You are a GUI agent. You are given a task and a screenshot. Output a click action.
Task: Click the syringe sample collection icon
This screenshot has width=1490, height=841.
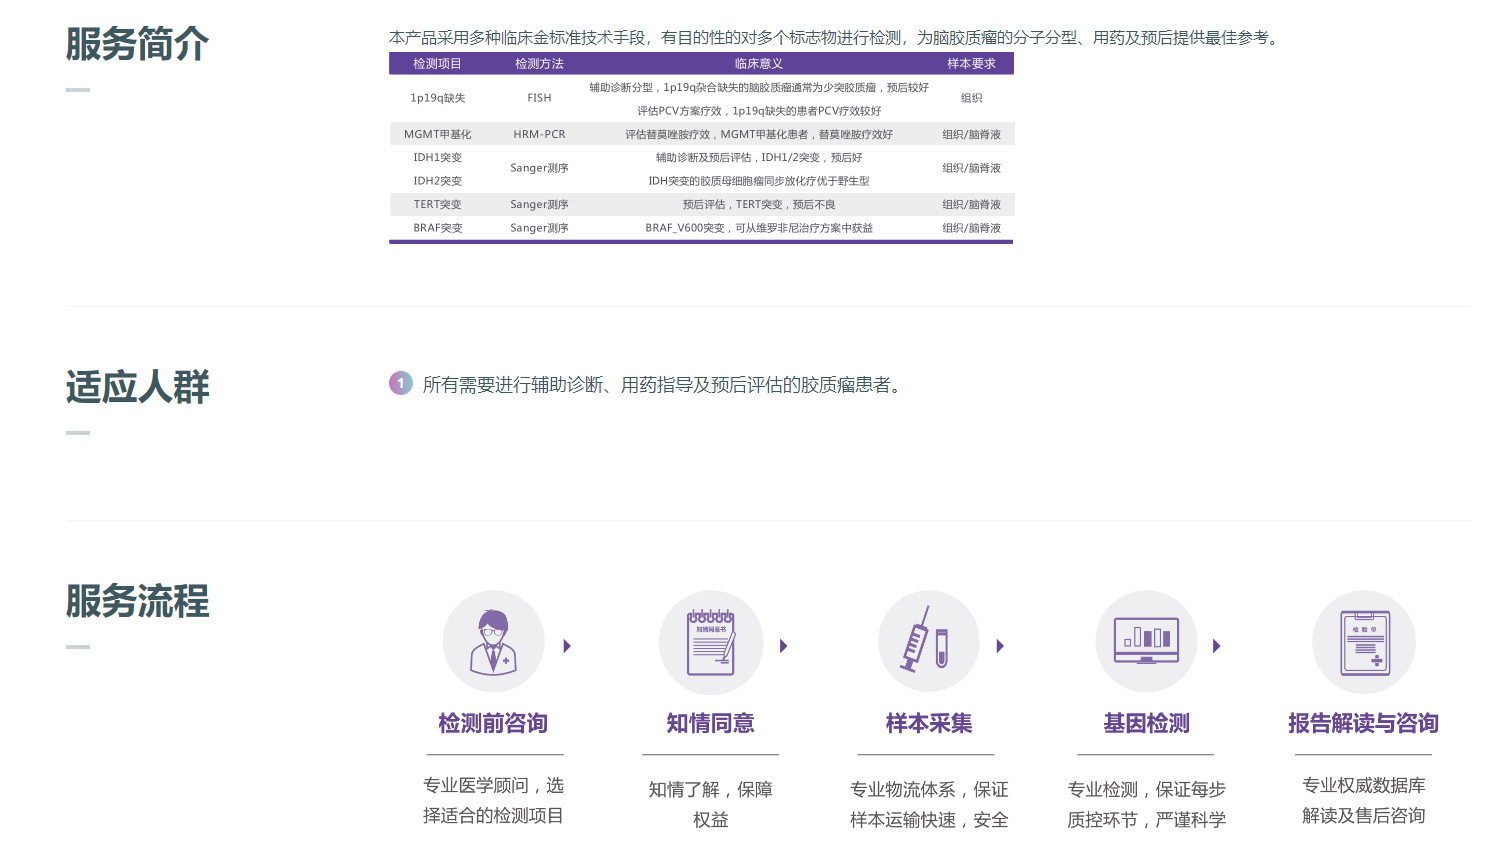pyautogui.click(x=928, y=642)
